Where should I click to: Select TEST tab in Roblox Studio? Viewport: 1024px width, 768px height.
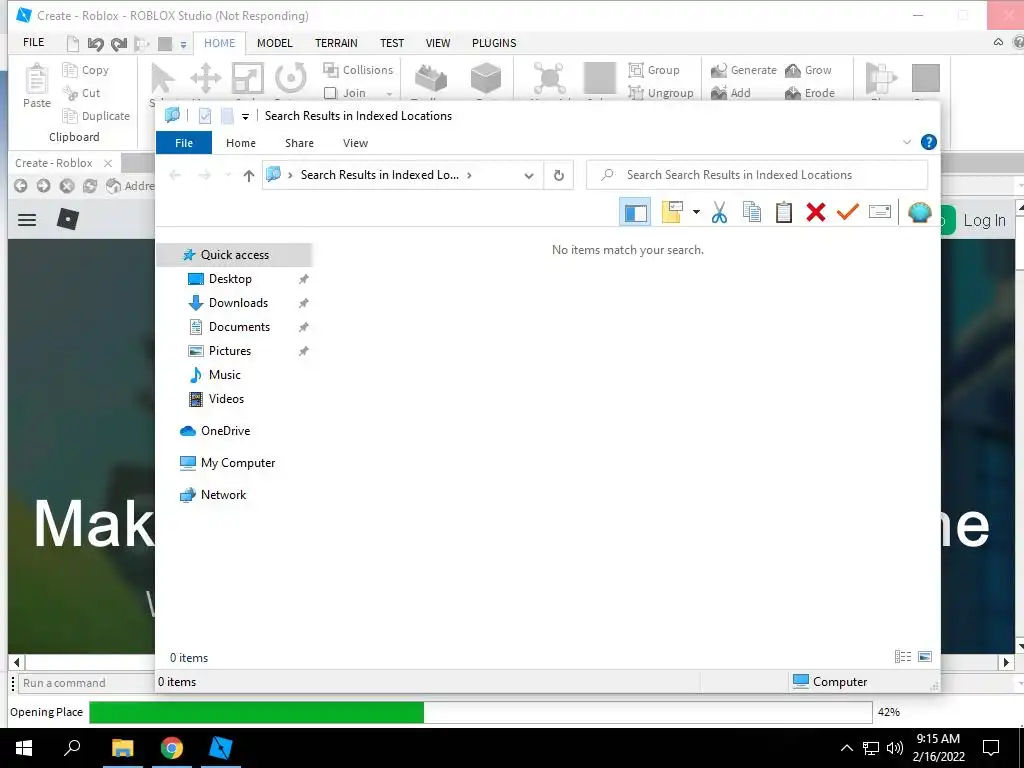click(x=392, y=43)
